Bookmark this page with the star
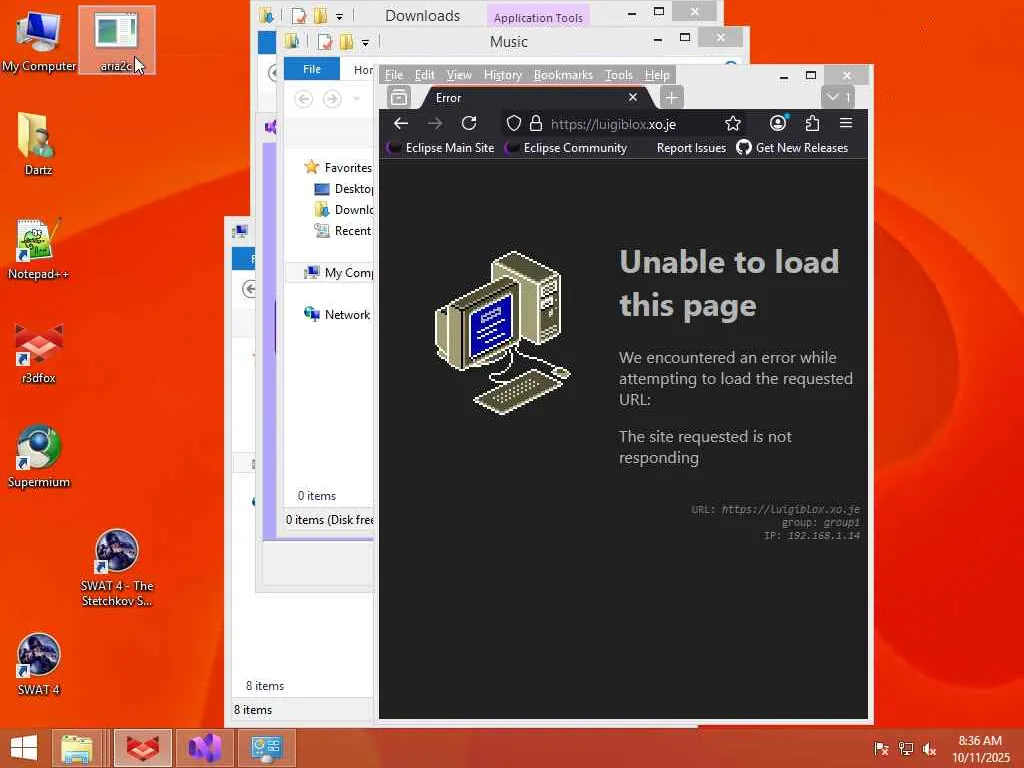Viewport: 1024px width, 768px height. (733, 123)
